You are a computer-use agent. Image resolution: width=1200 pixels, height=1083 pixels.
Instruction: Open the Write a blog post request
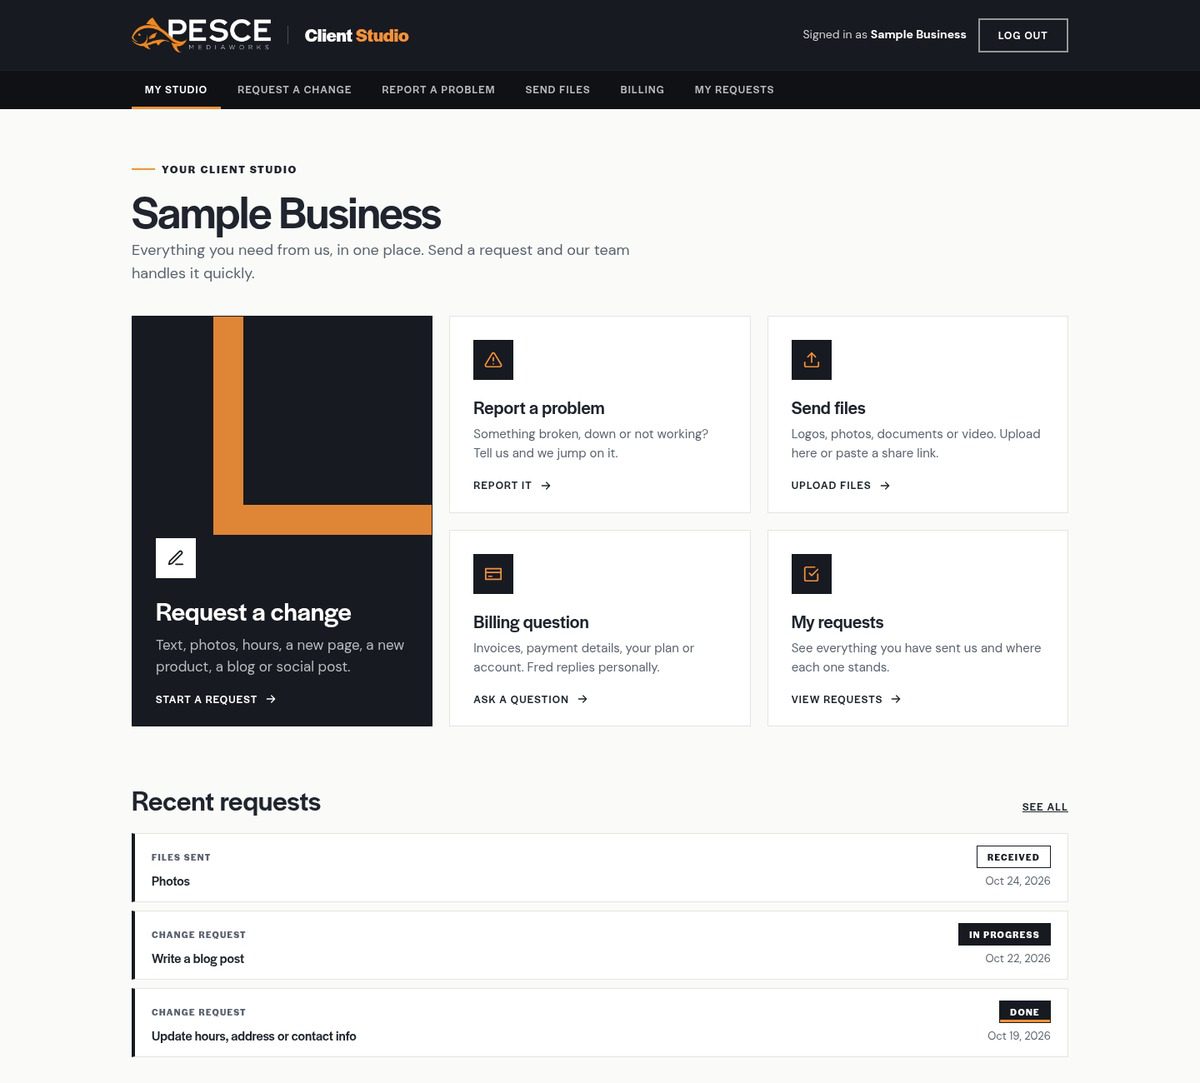coord(600,945)
